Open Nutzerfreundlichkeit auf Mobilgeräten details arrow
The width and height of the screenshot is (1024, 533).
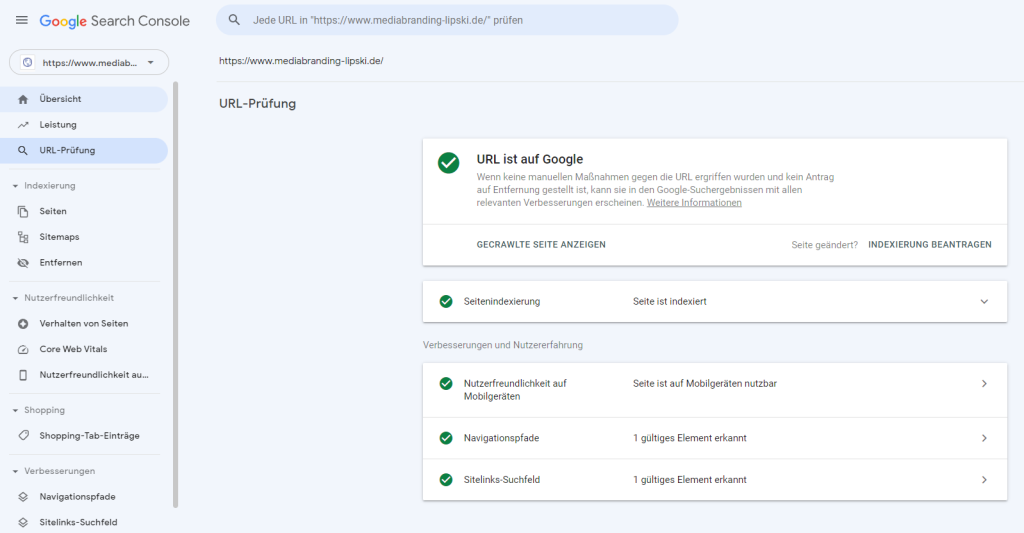(984, 383)
